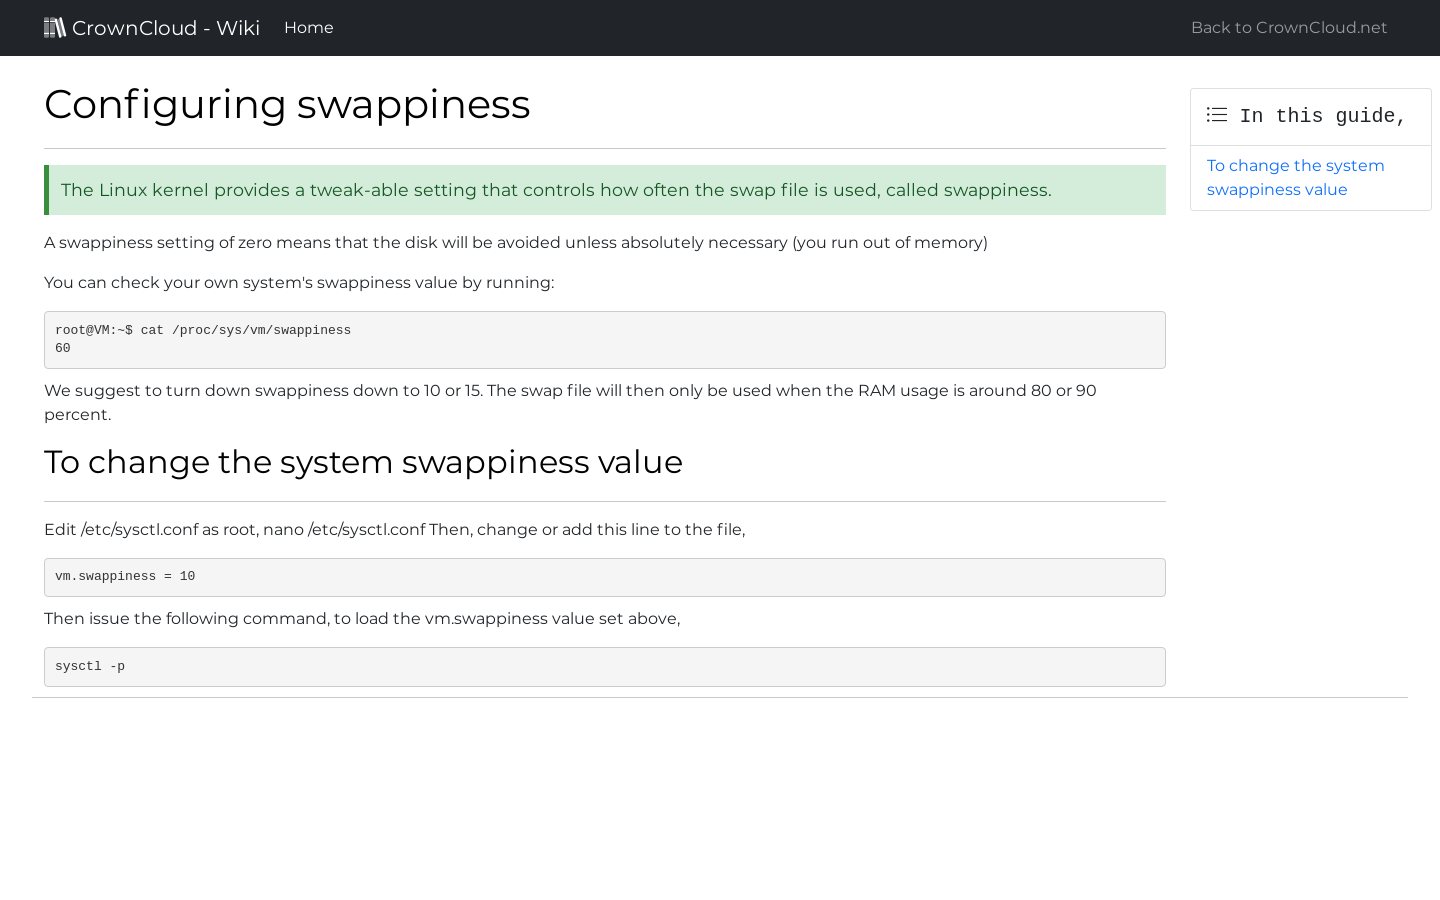Click the 'Edit /etc/sysctl.conf as root' paragraph
1440x900 pixels.
[394, 530]
